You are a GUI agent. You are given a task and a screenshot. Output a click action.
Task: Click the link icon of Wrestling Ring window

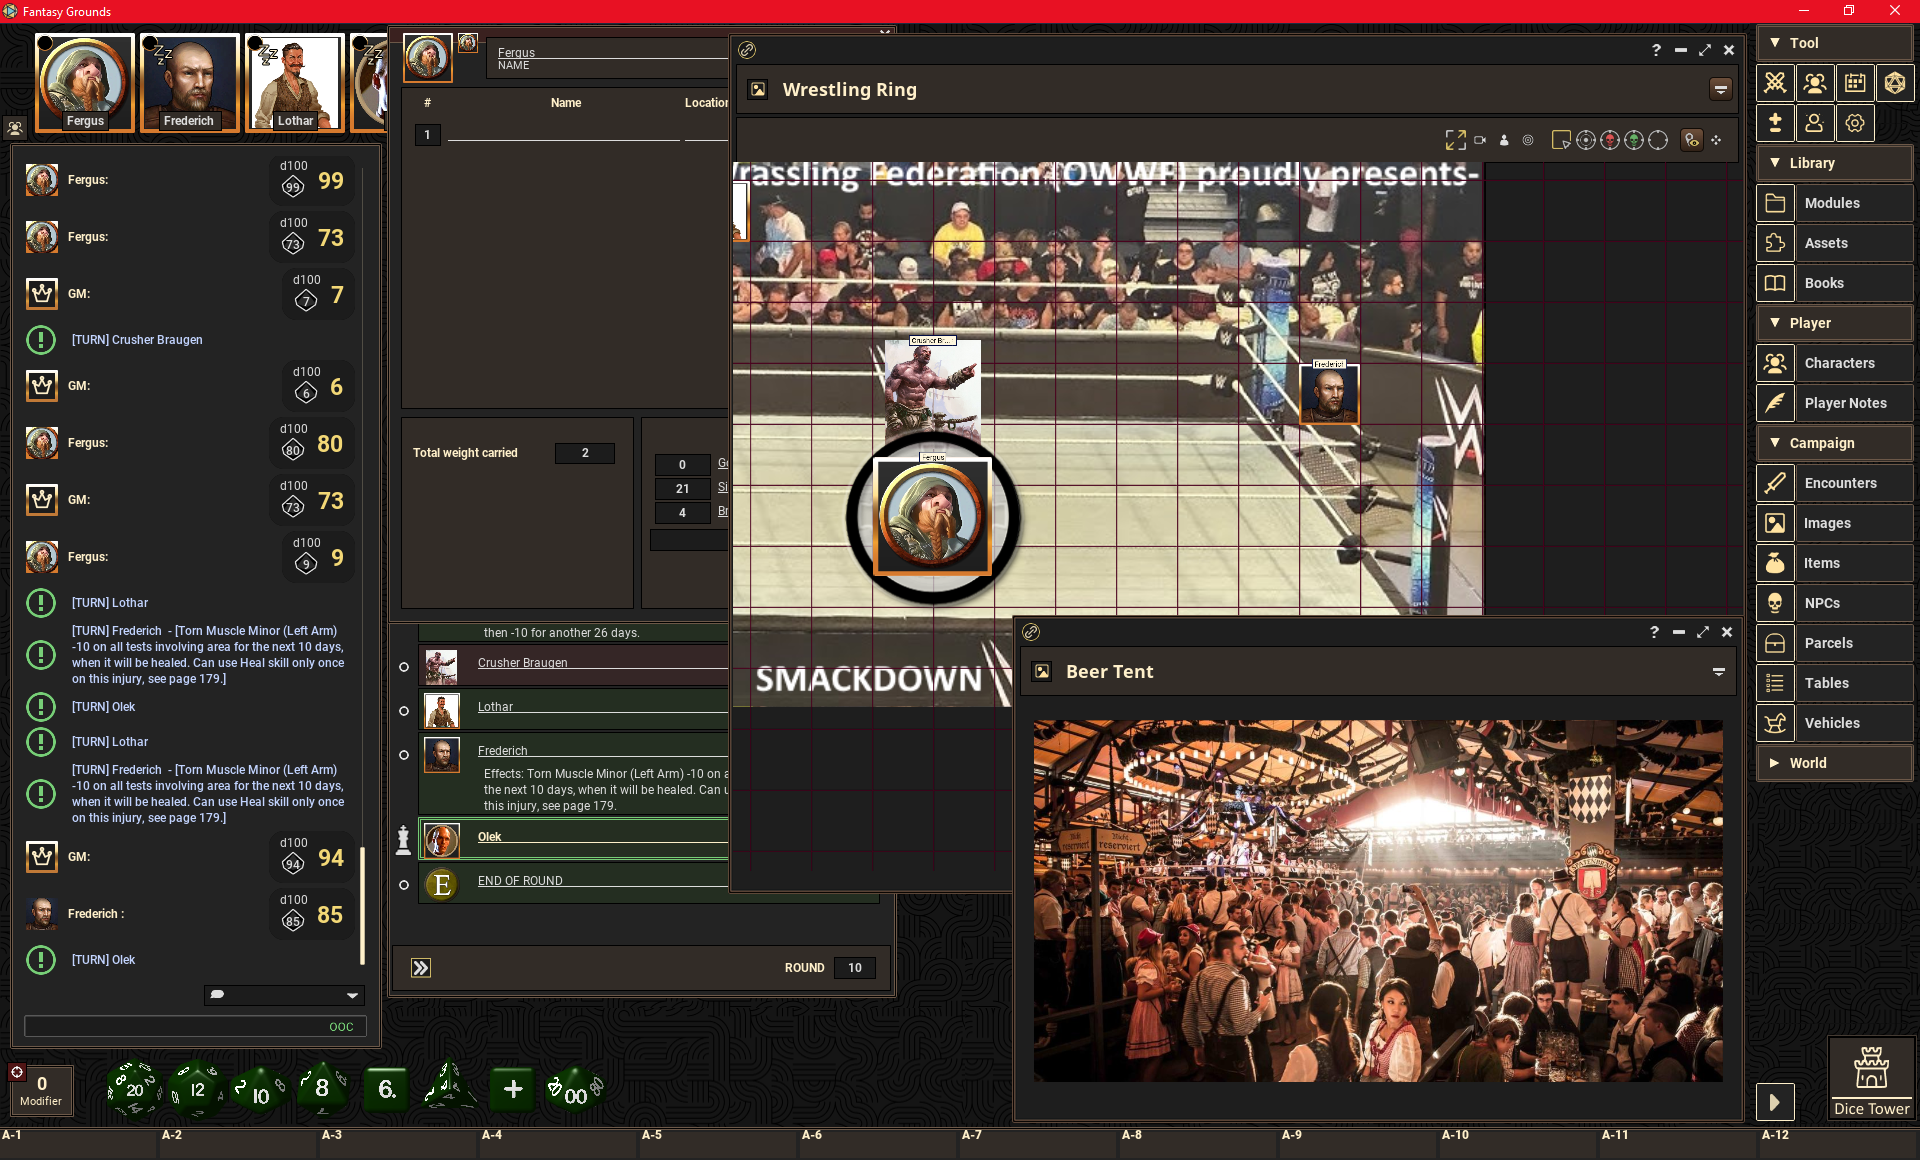coord(747,50)
